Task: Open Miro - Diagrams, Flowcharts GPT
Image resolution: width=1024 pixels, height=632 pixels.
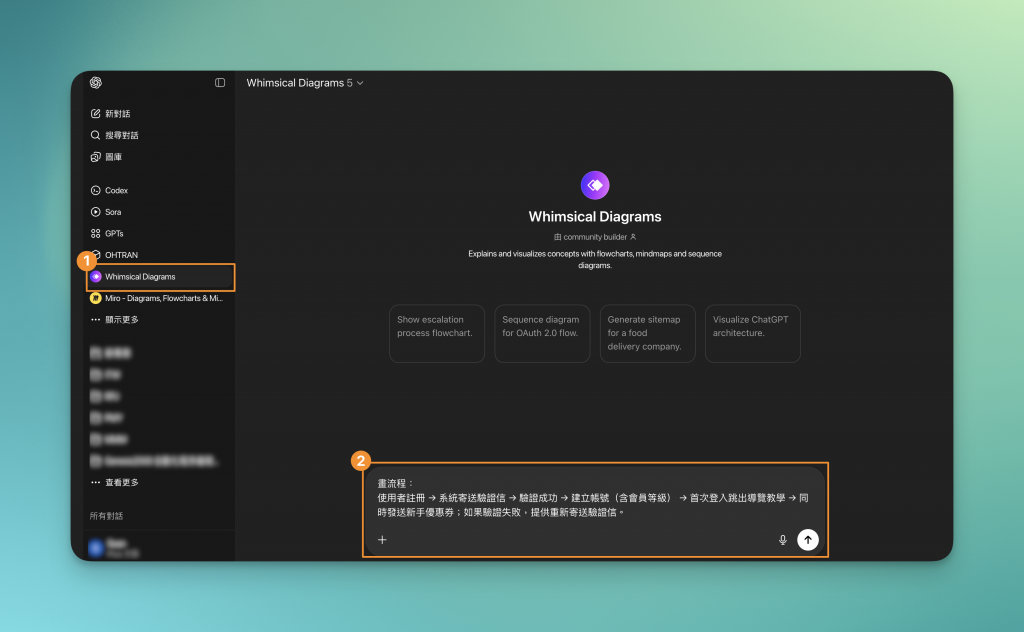Action: point(157,298)
